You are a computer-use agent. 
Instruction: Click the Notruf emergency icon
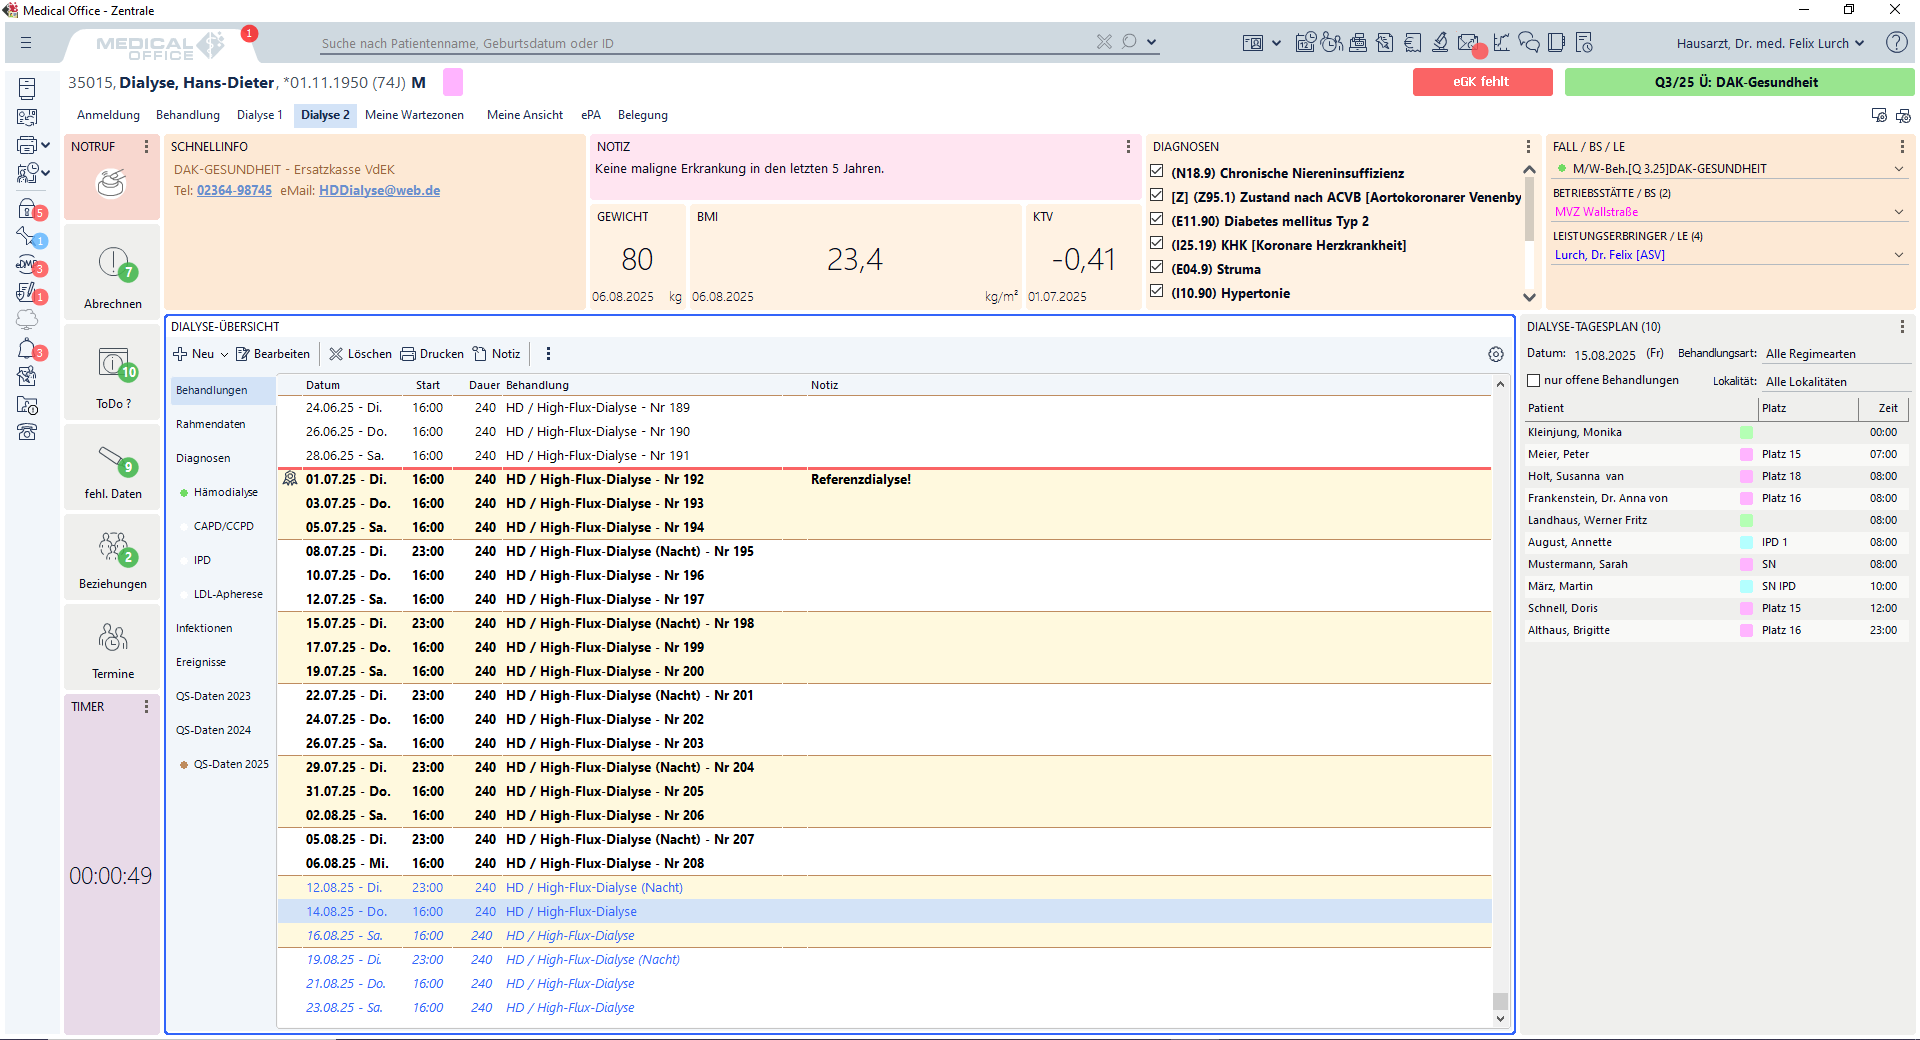pyautogui.click(x=111, y=183)
